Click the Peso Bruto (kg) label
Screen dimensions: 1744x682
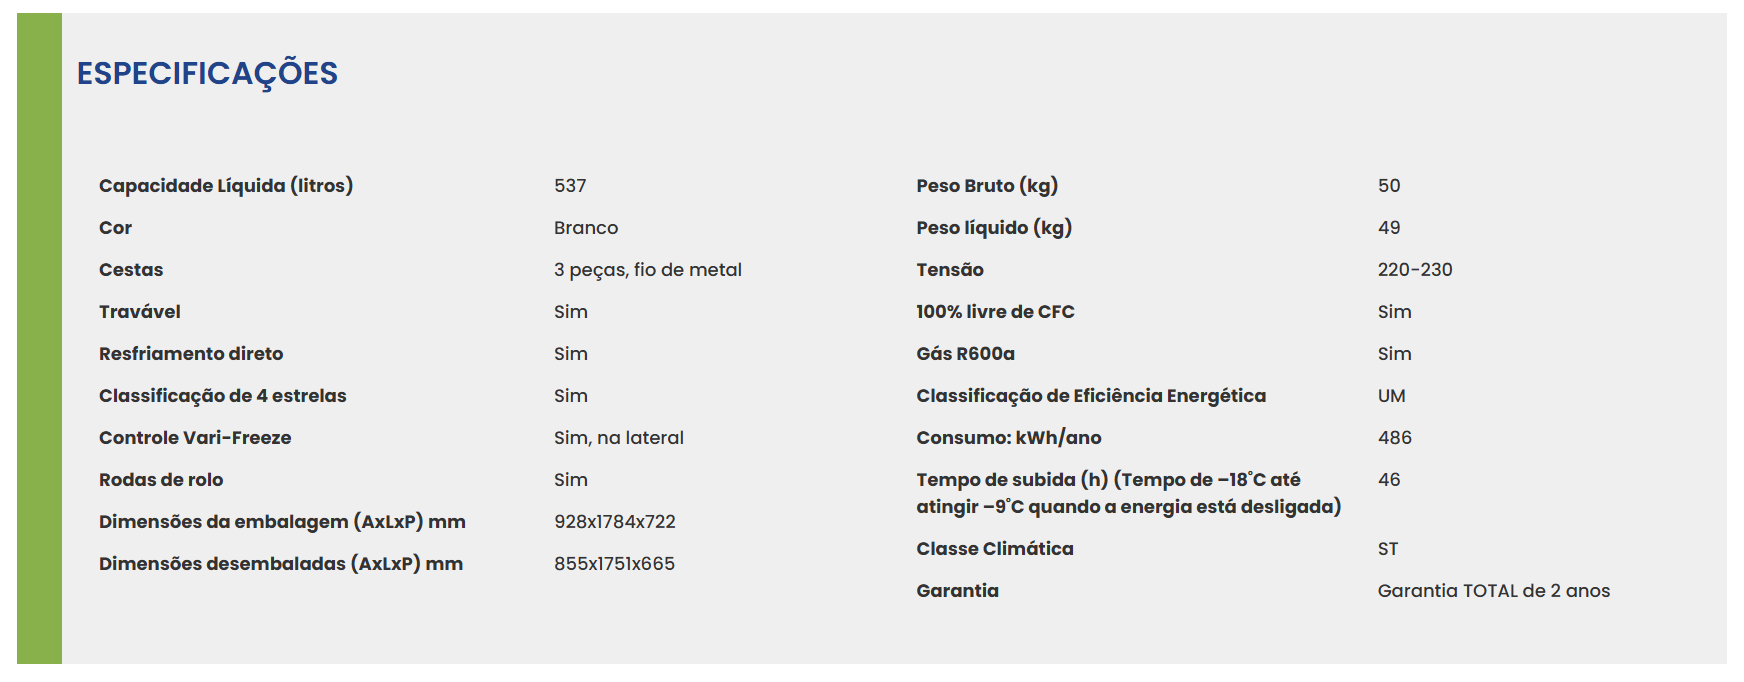pos(987,186)
